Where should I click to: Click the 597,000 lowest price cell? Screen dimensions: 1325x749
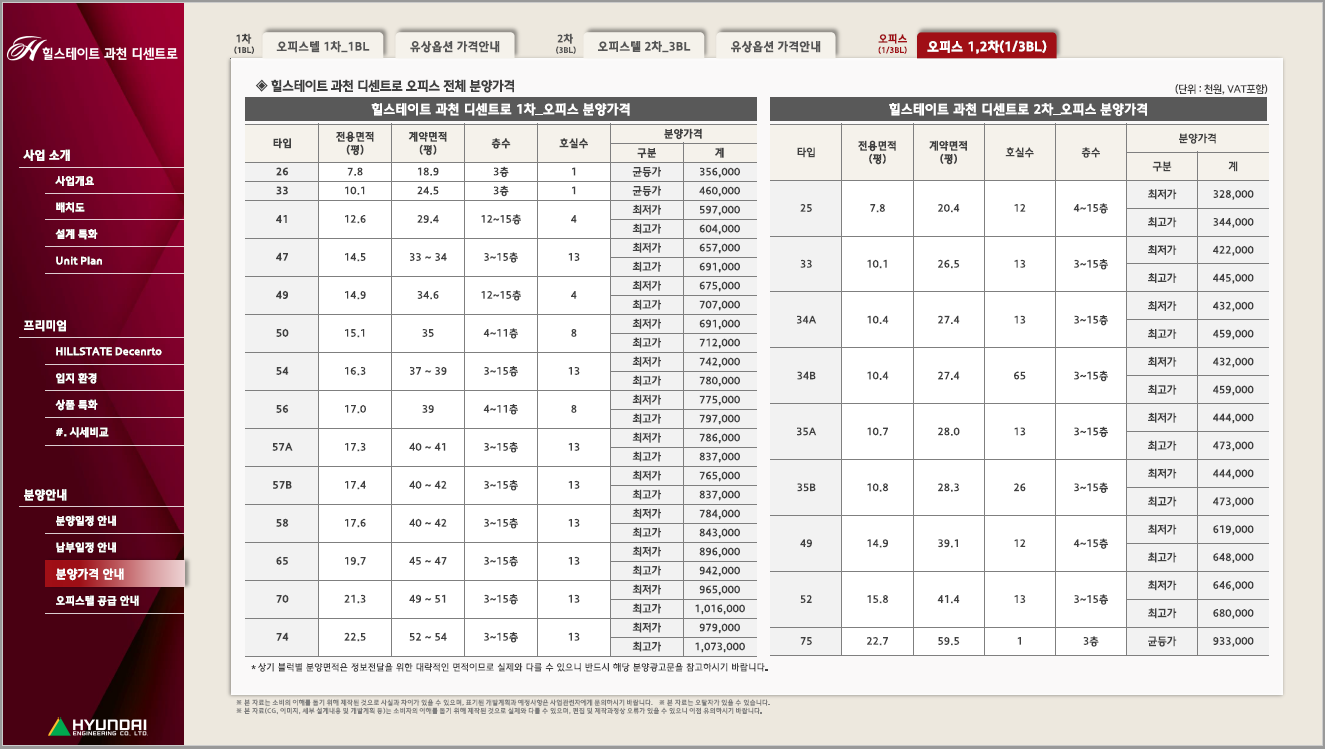[x=719, y=210]
